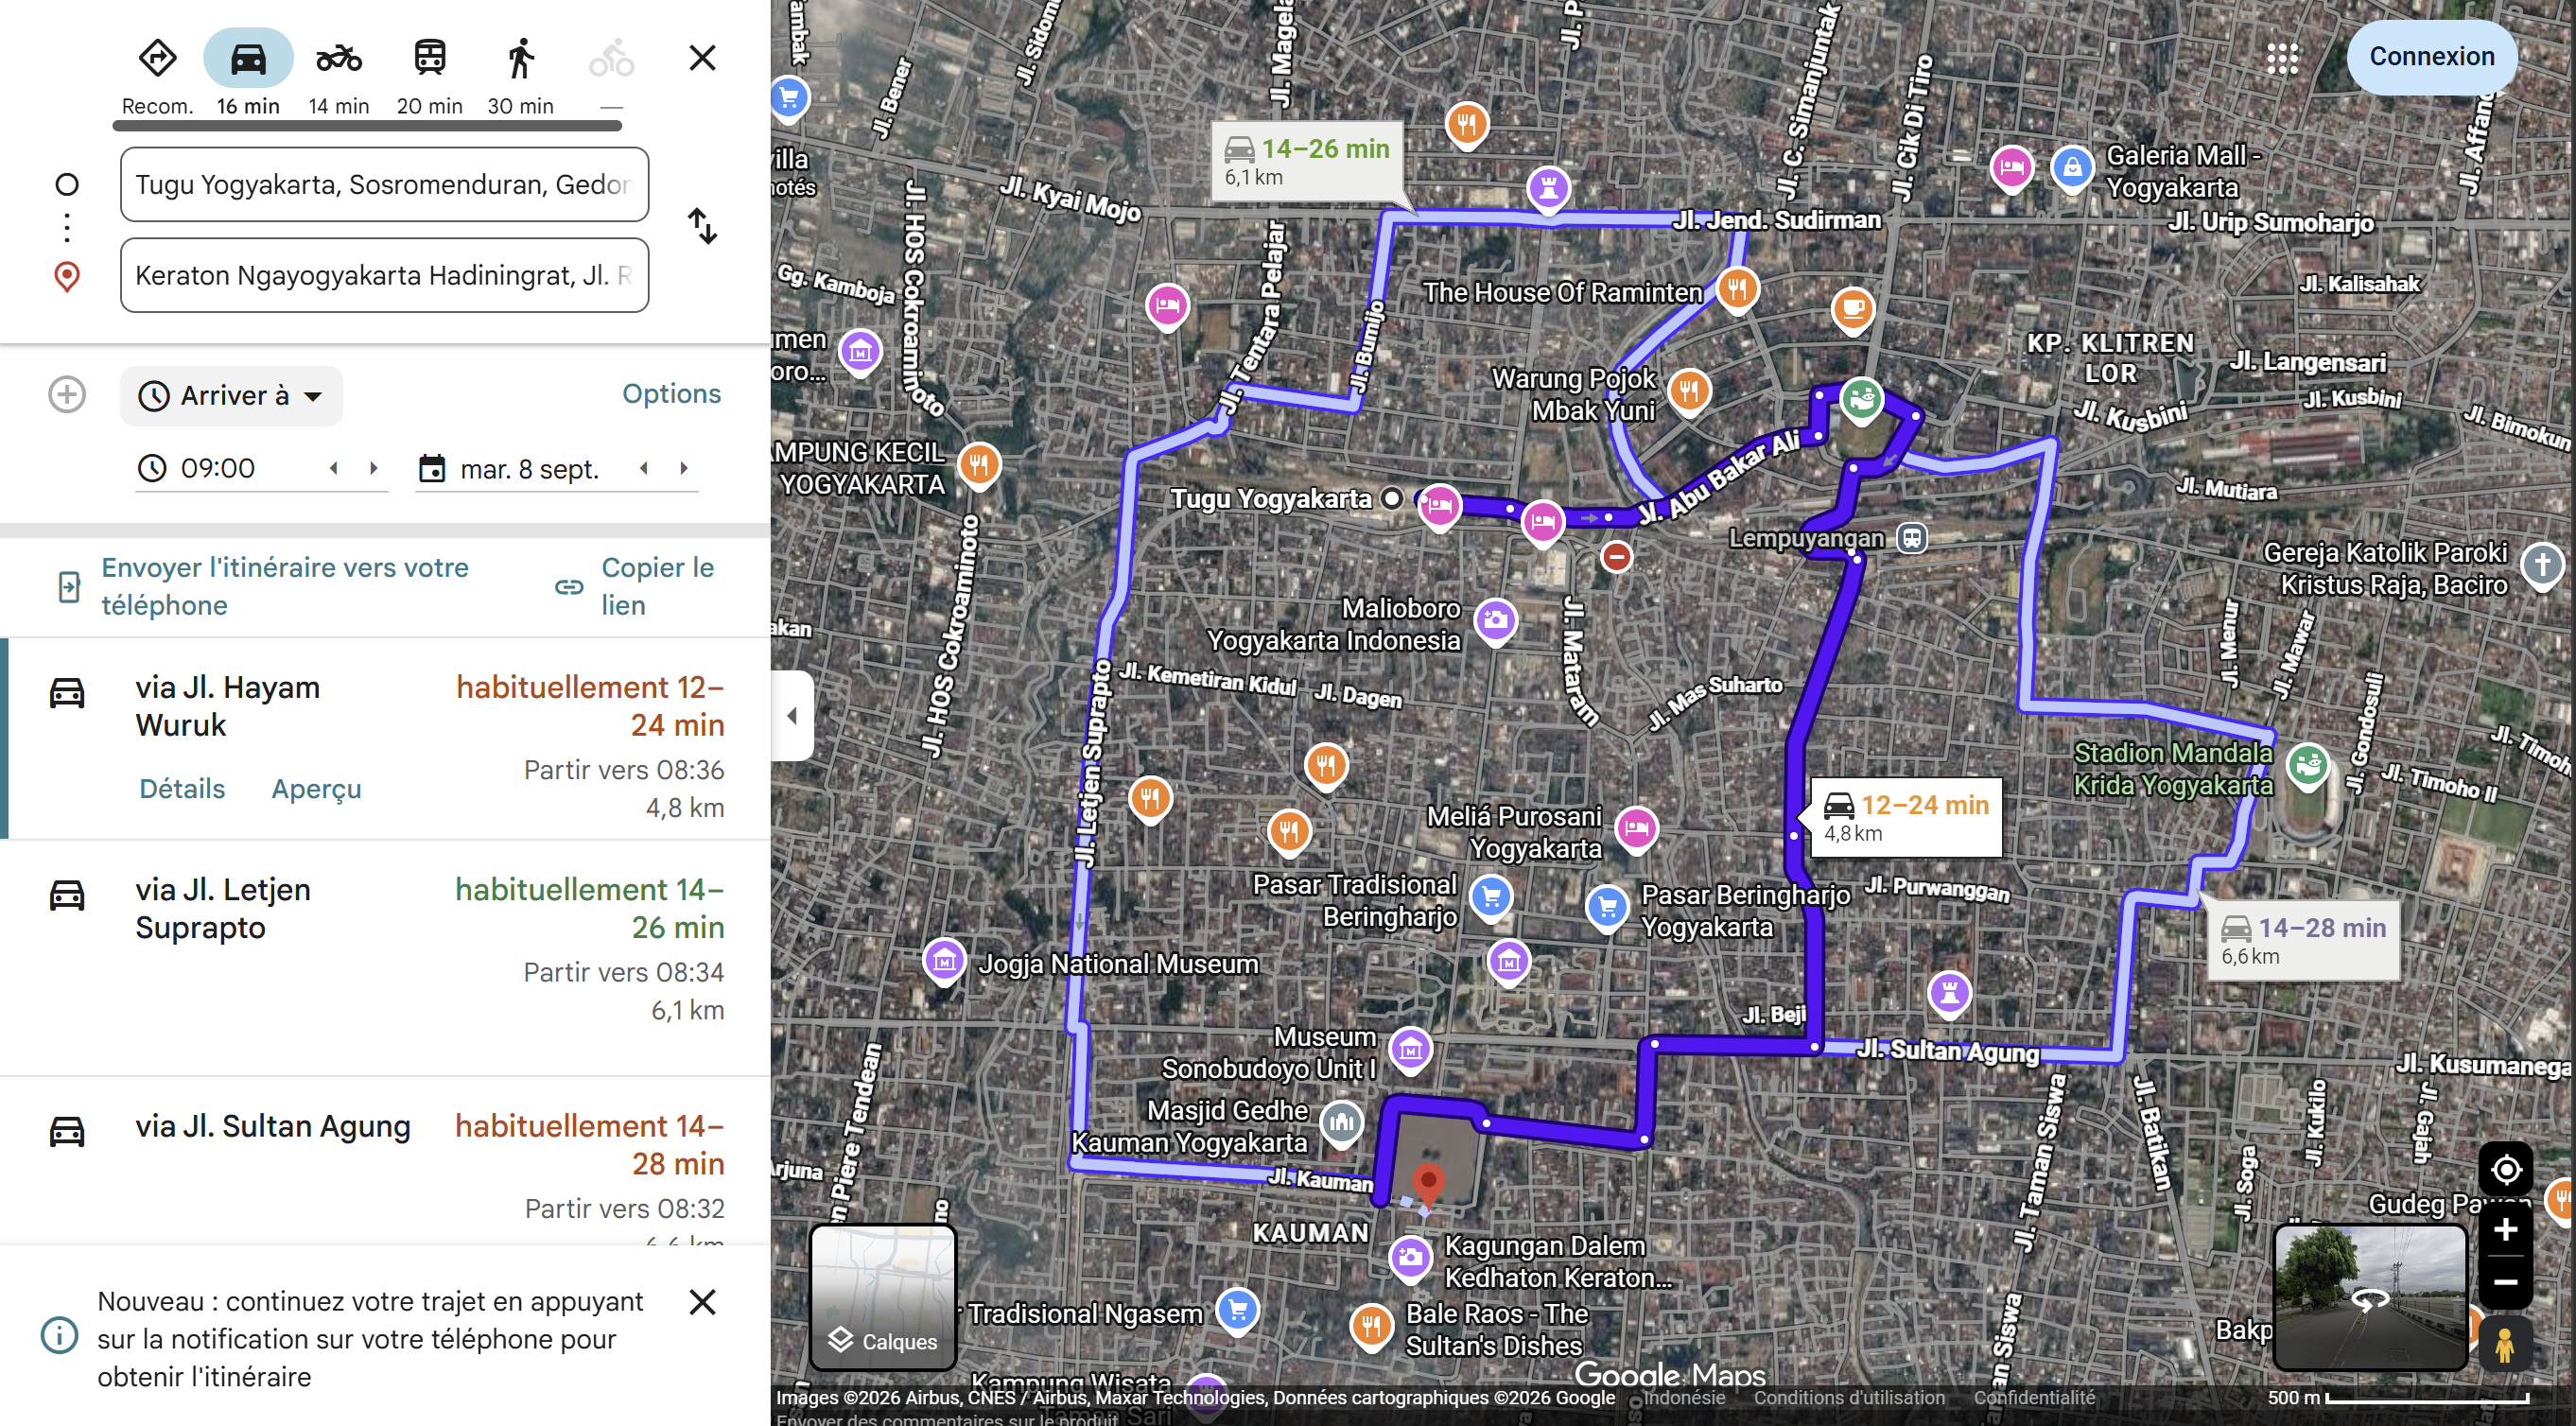Select route via Jl. Sultan Agung
This screenshot has width=2576, height=1426.
[x=386, y=1162]
